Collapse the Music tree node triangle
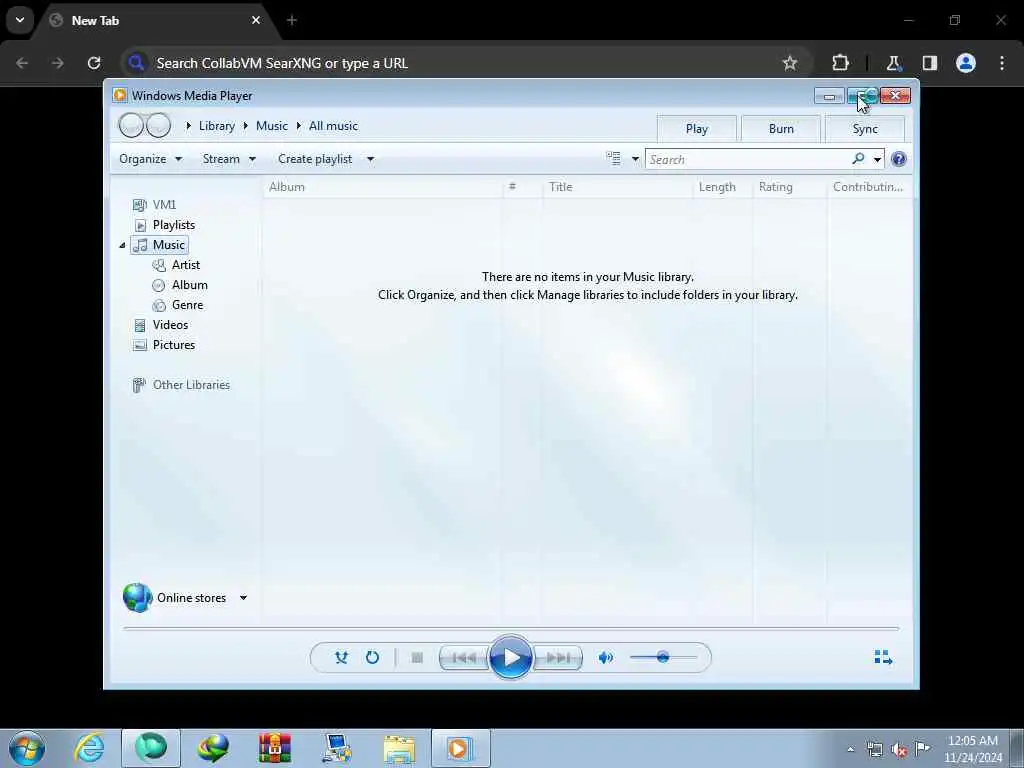This screenshot has width=1024, height=768. pyautogui.click(x=122, y=245)
